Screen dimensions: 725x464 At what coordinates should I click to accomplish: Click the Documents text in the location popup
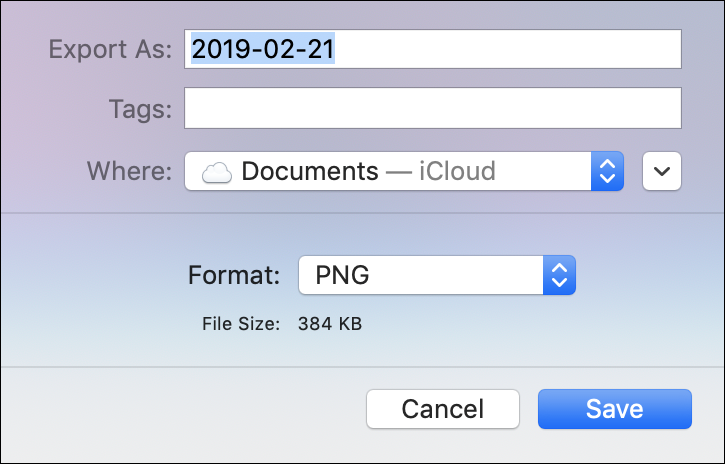(310, 171)
